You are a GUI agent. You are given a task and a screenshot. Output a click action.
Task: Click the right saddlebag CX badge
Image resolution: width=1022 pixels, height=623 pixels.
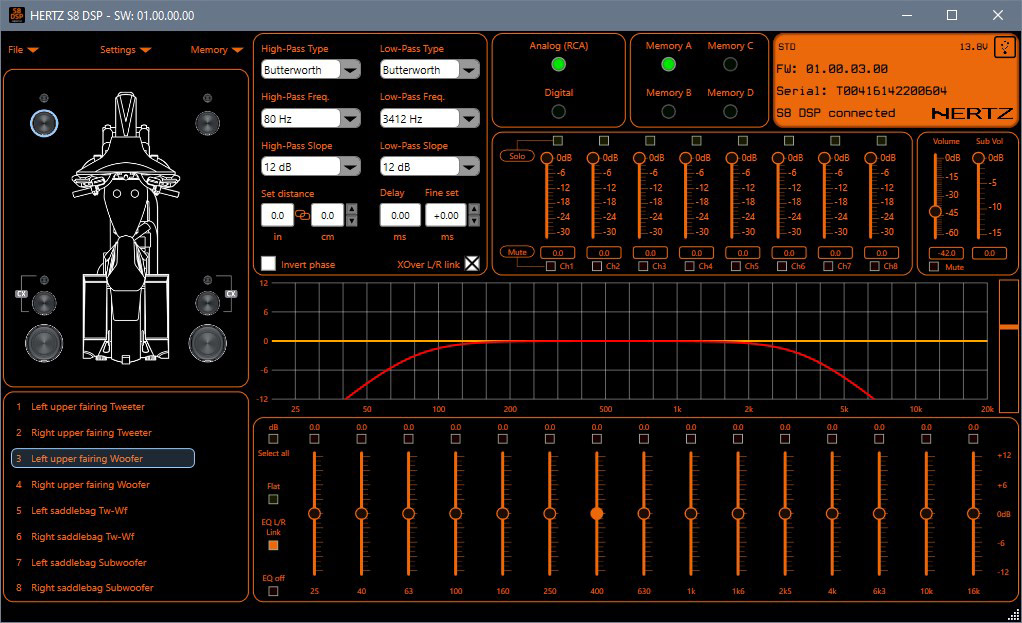click(231, 294)
